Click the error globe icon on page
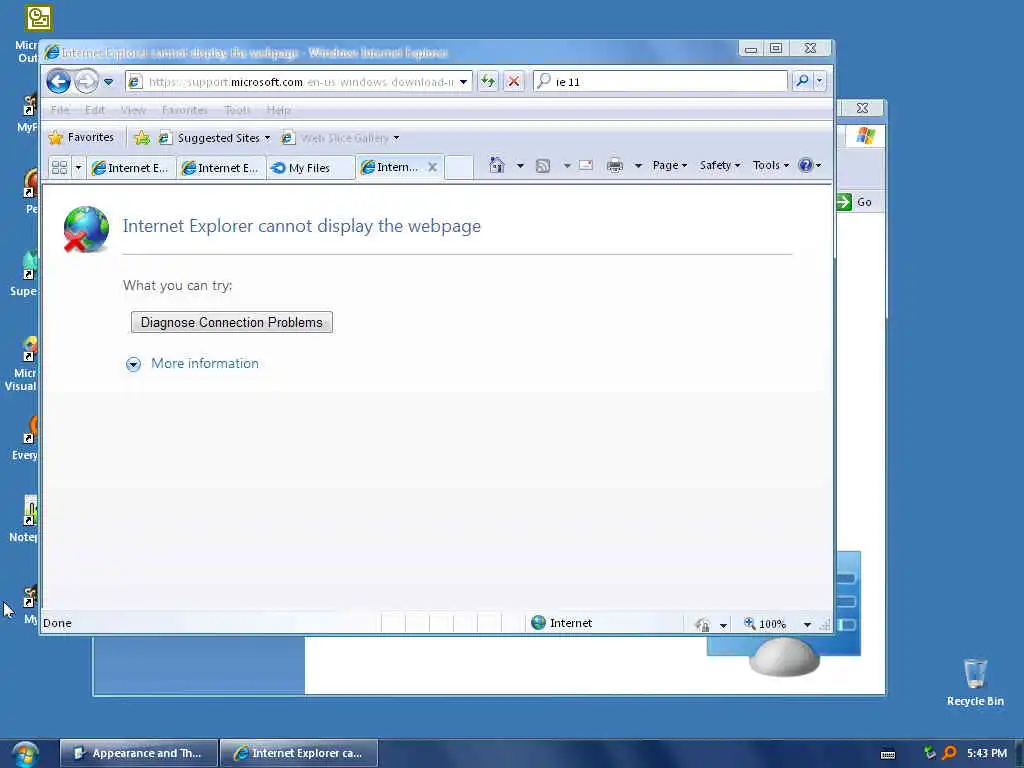 pyautogui.click(x=86, y=229)
